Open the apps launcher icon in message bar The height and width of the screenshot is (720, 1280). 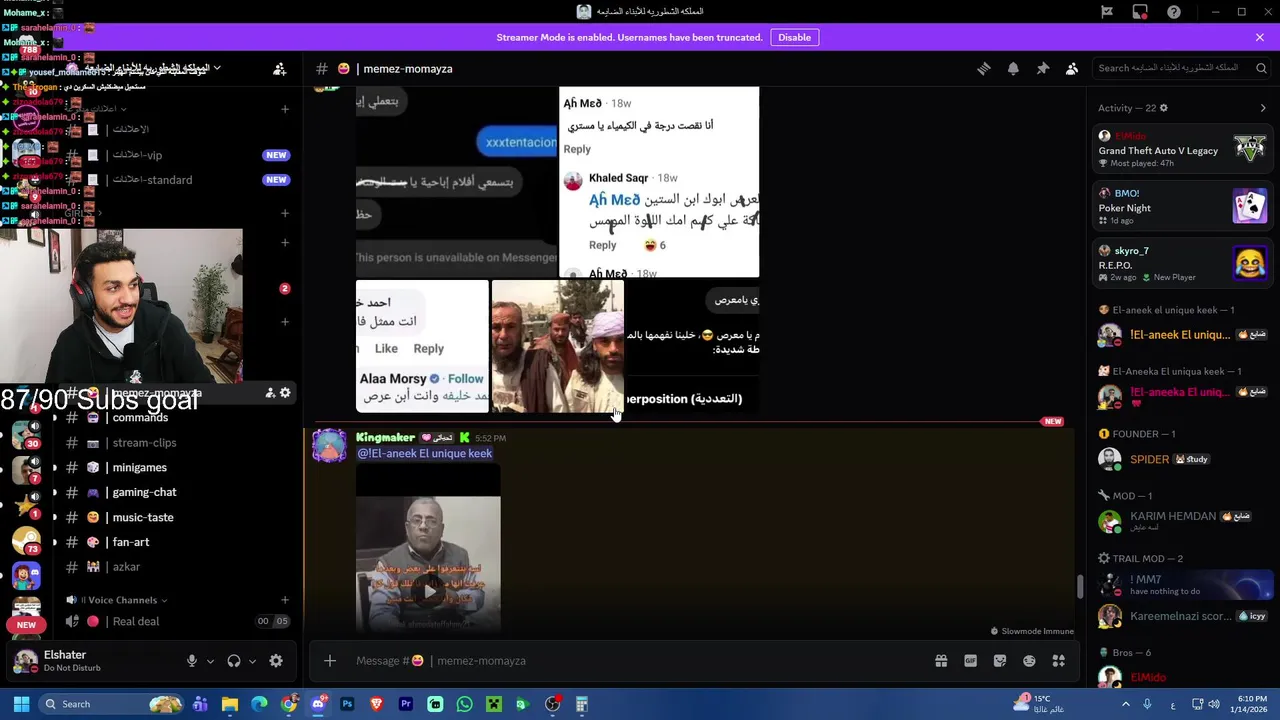point(1058,660)
